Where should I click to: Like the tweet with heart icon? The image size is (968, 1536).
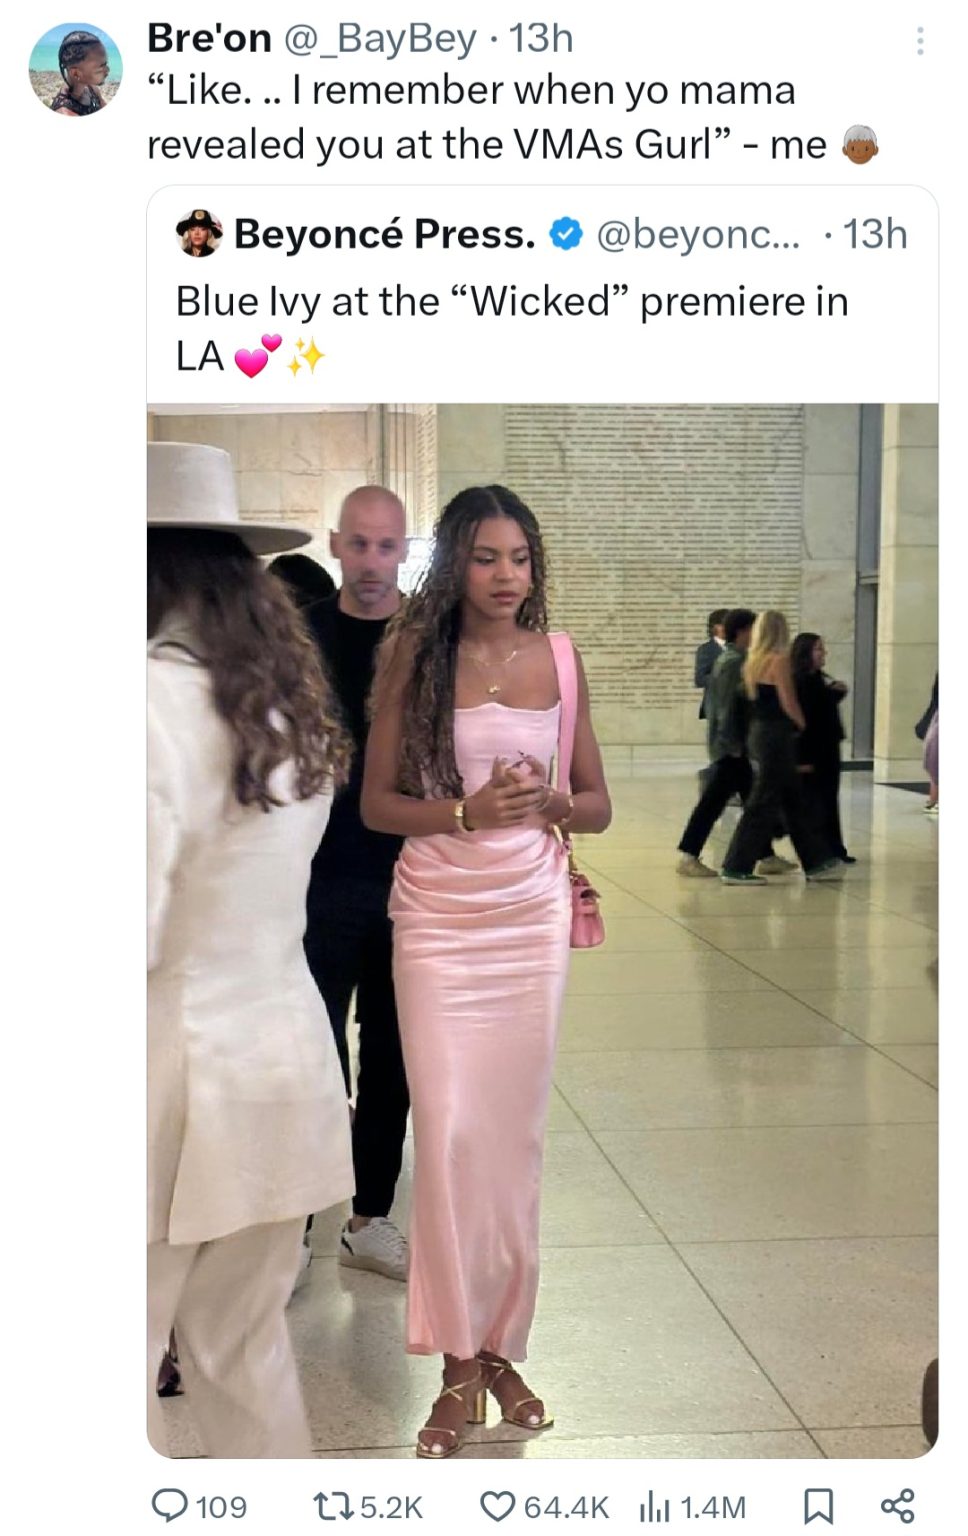(497, 1505)
